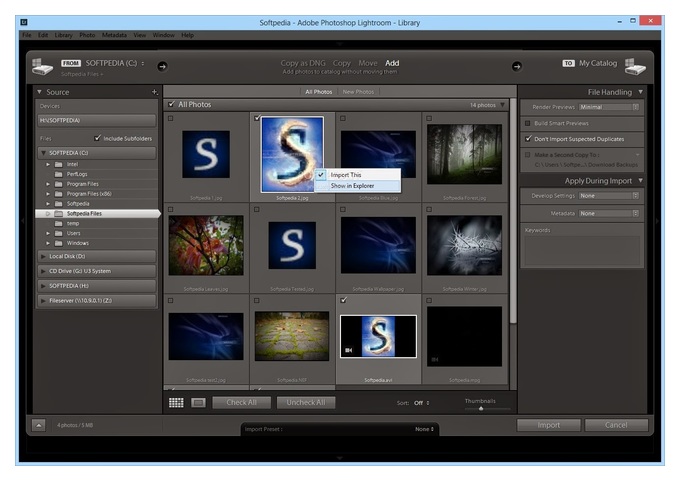
Task: Collapse File Handling panel
Action: (x=641, y=92)
